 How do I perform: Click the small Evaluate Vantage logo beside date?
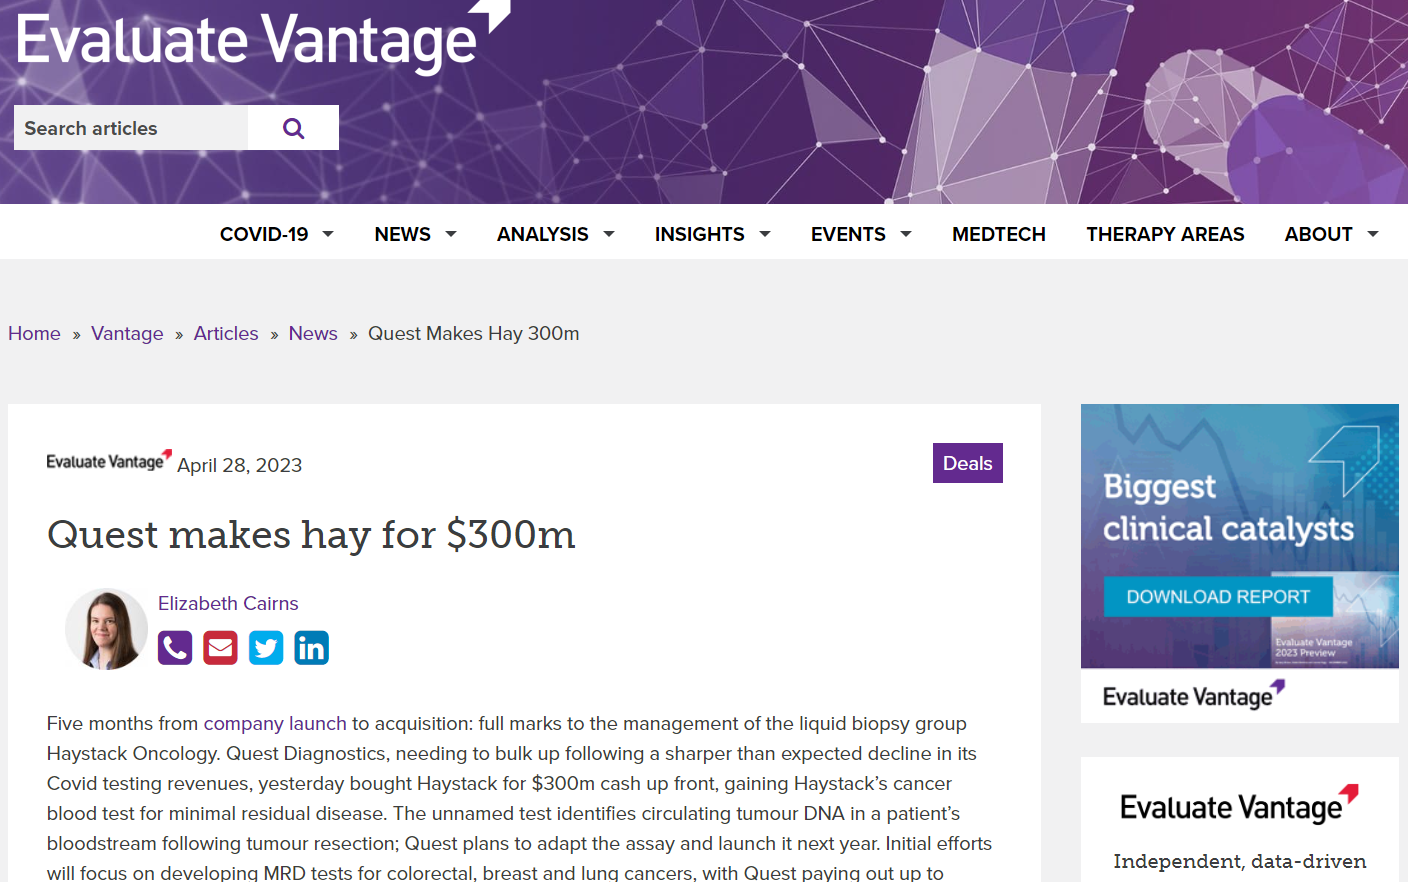point(109,461)
